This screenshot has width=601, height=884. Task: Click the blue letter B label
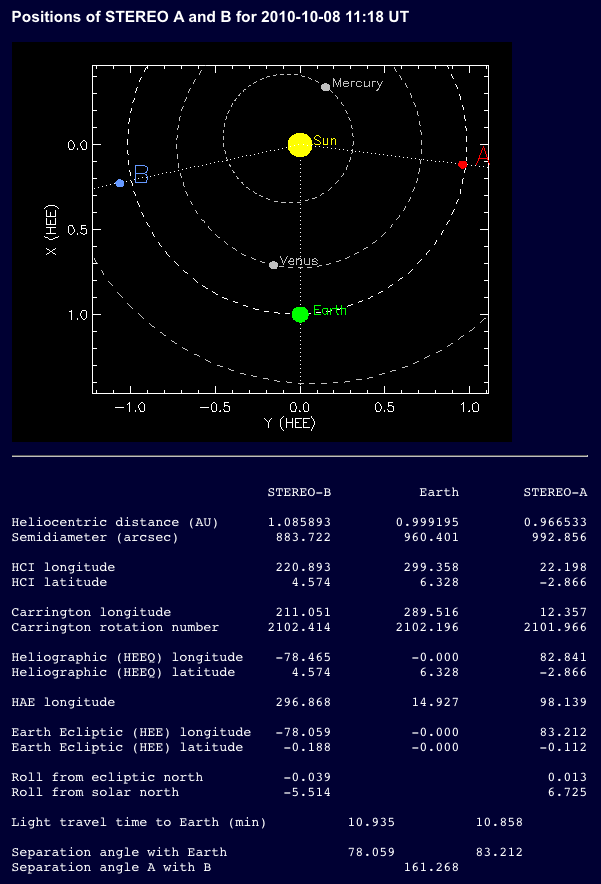pos(141,174)
